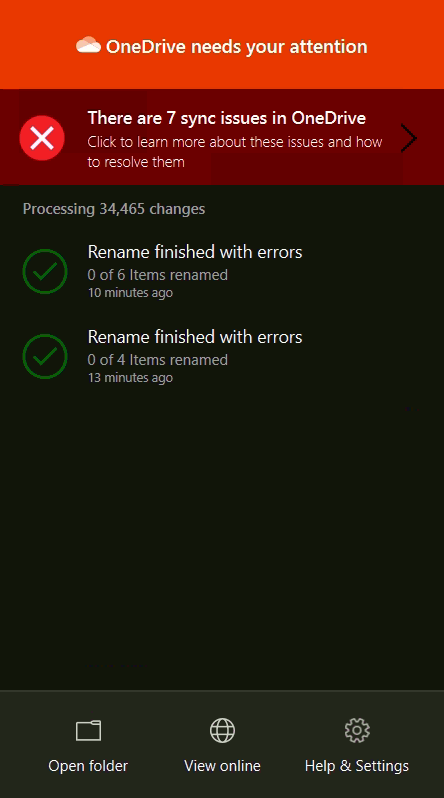The width and height of the screenshot is (444, 798).
Task: Expand sync issues with the right chevron
Action: point(408,138)
